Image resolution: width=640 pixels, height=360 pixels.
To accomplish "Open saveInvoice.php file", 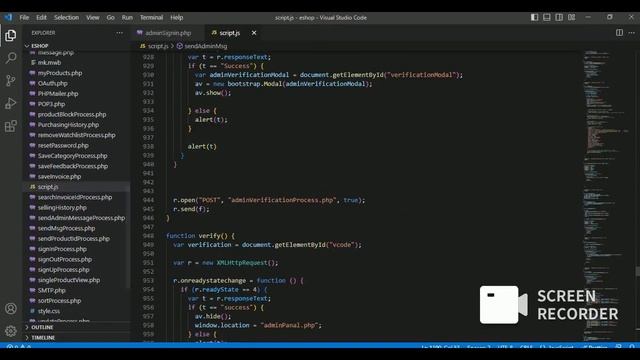I will tap(59, 176).
